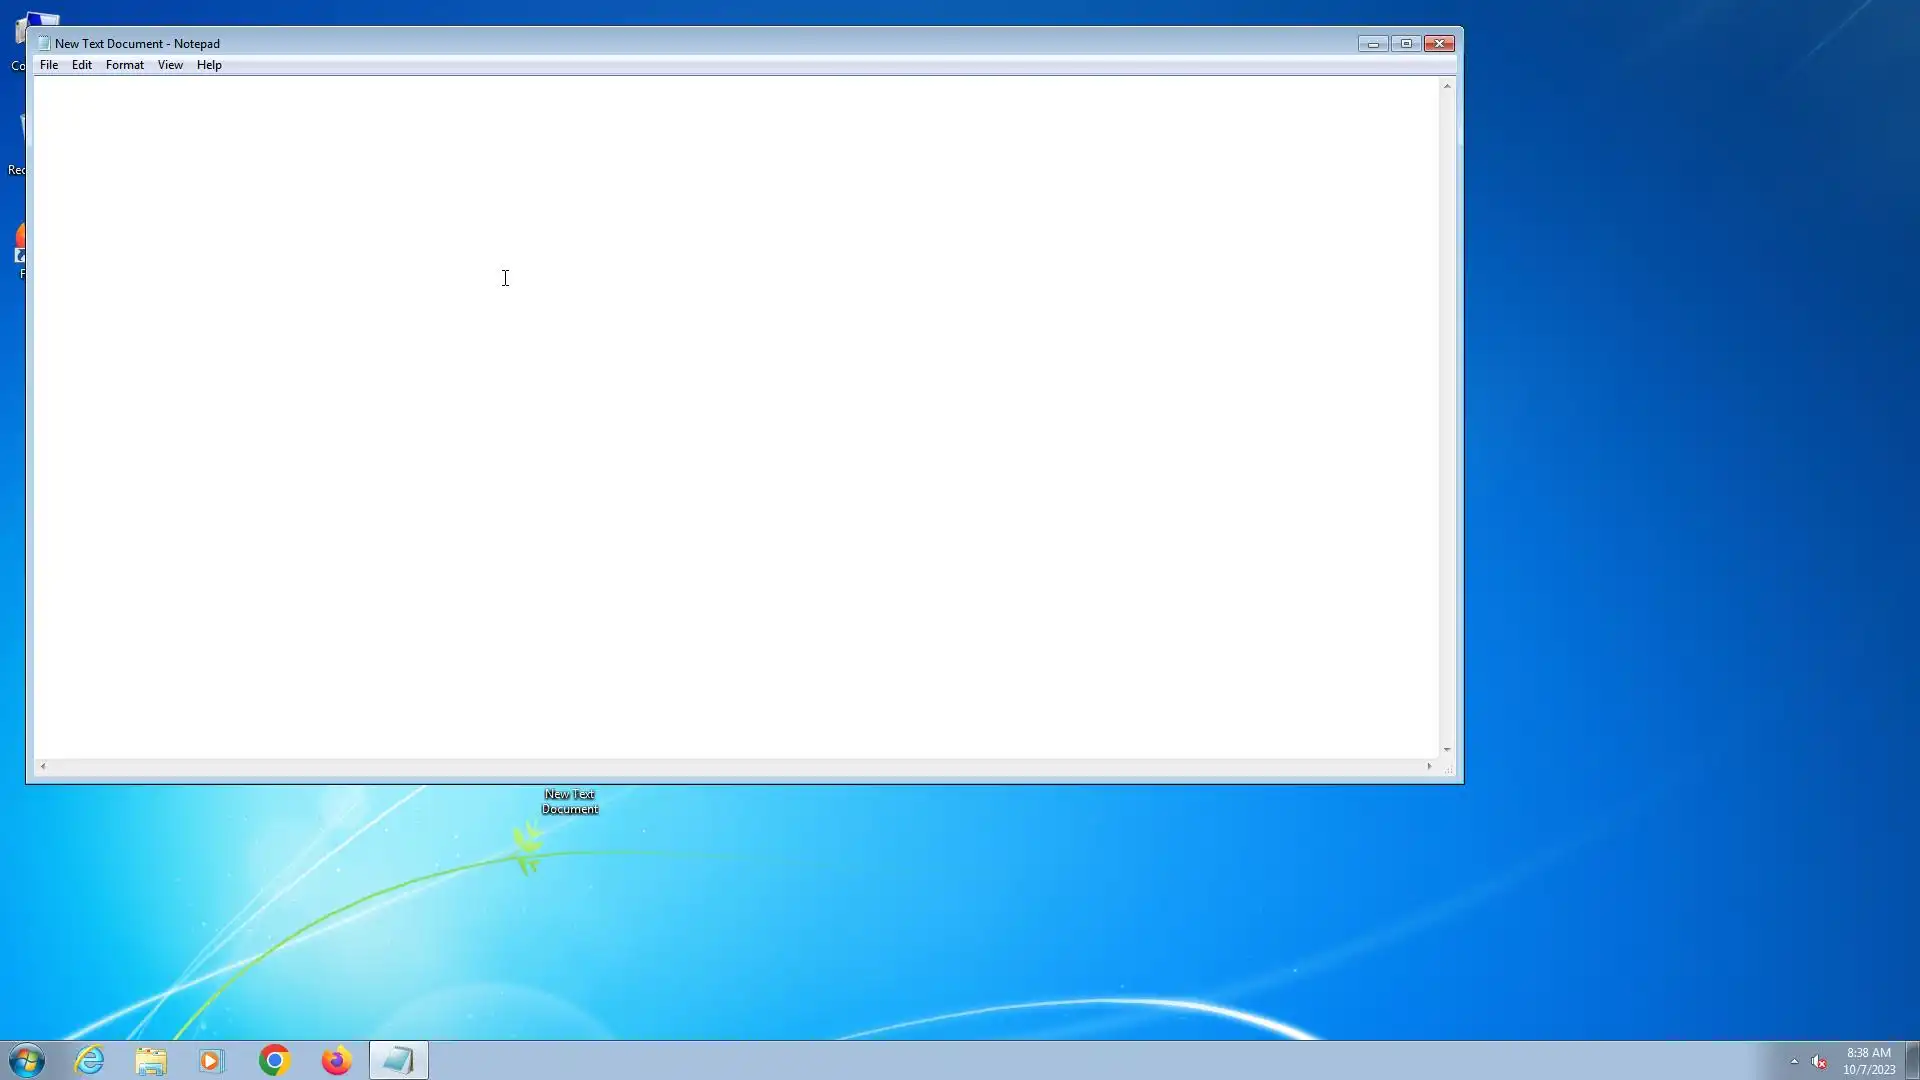
Task: Click the vertical scrollbar down arrow
Action: (1447, 749)
